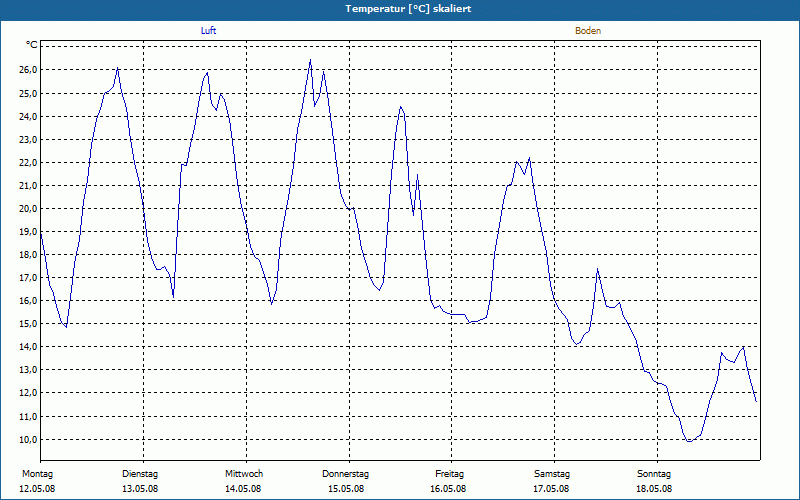The height and width of the screenshot is (500, 800).
Task: Select the Montag day label
Action: pos(37,474)
